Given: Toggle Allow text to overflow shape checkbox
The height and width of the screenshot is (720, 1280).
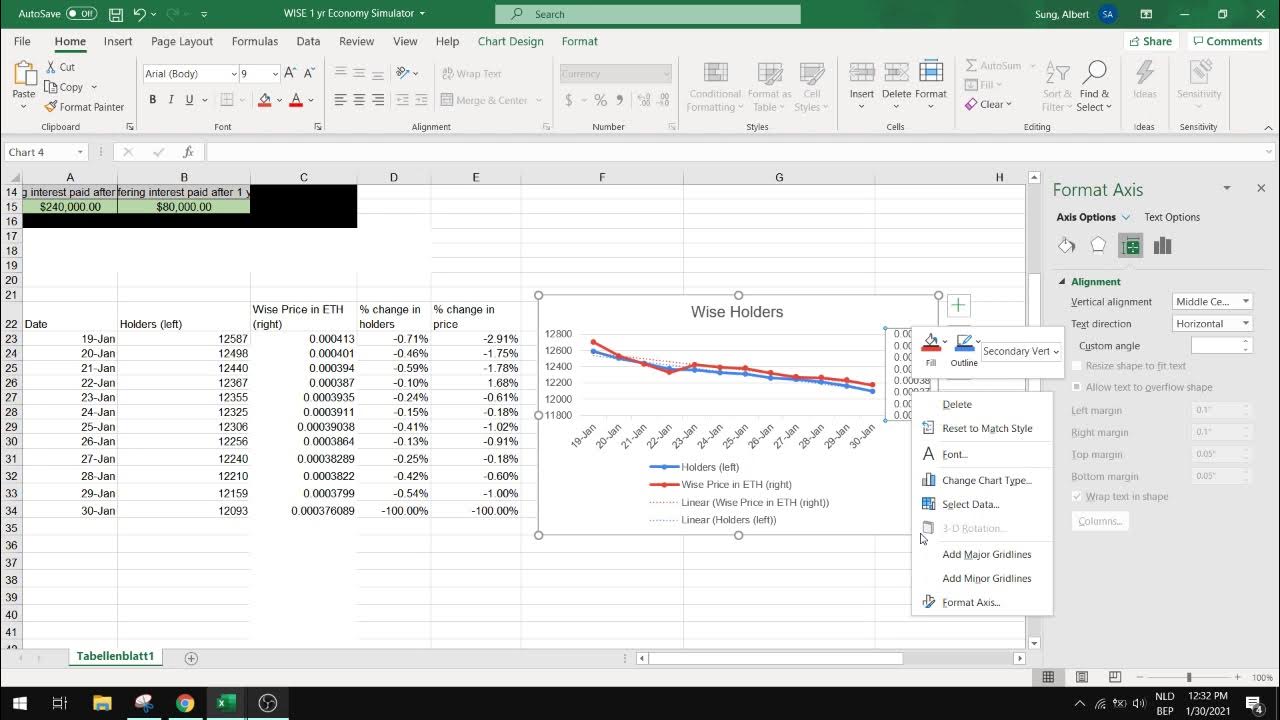Looking at the screenshot, I should (1077, 387).
